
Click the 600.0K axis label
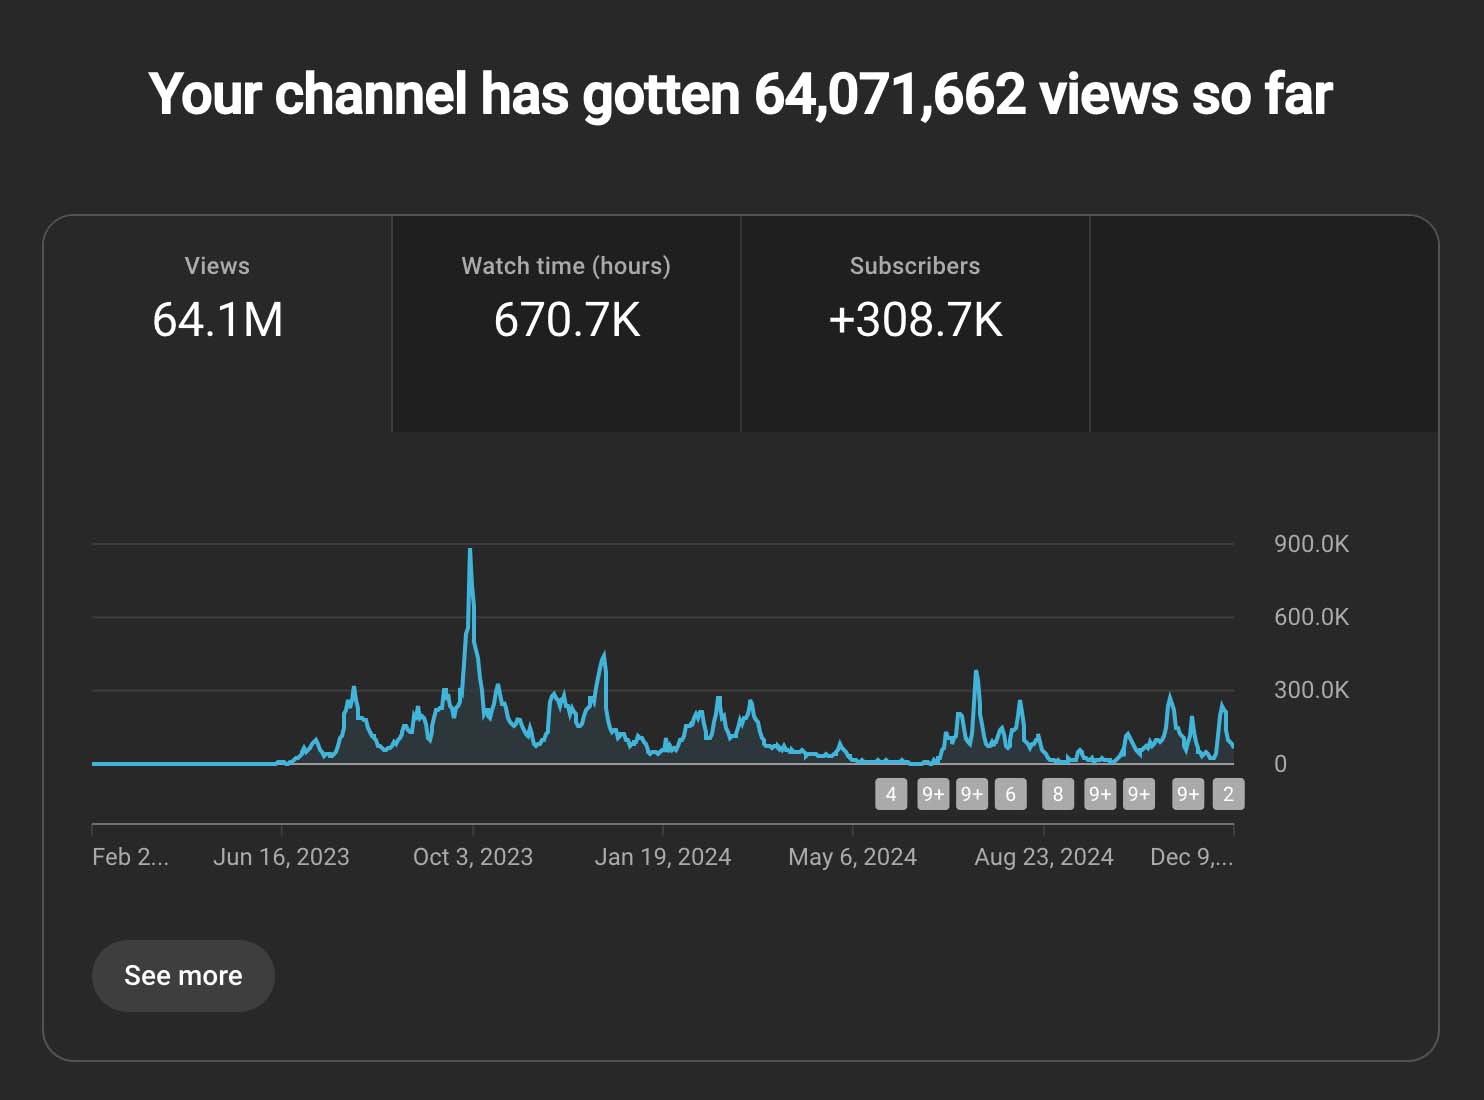1311,617
